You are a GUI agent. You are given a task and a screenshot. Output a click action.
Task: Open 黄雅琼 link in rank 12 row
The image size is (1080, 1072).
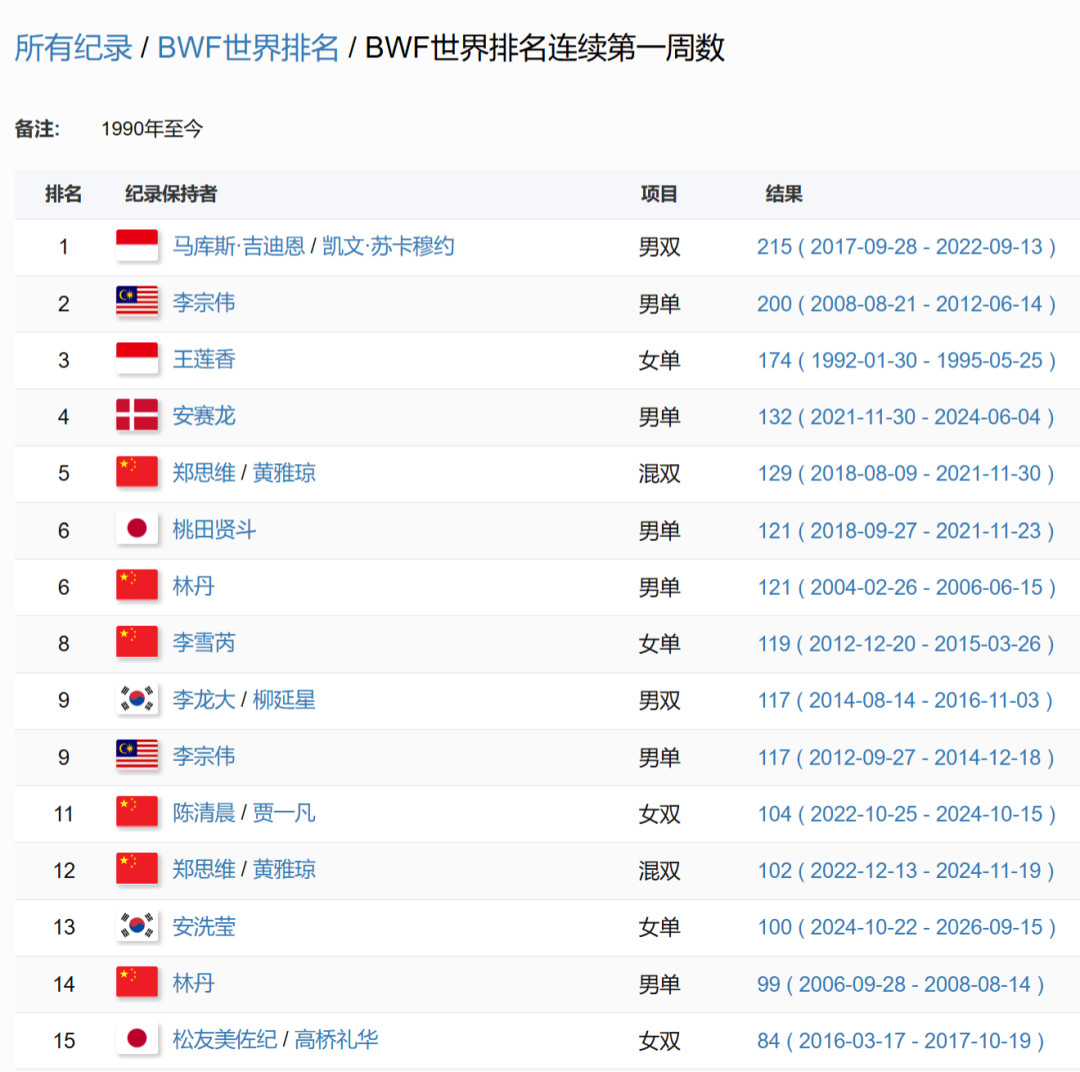(284, 869)
